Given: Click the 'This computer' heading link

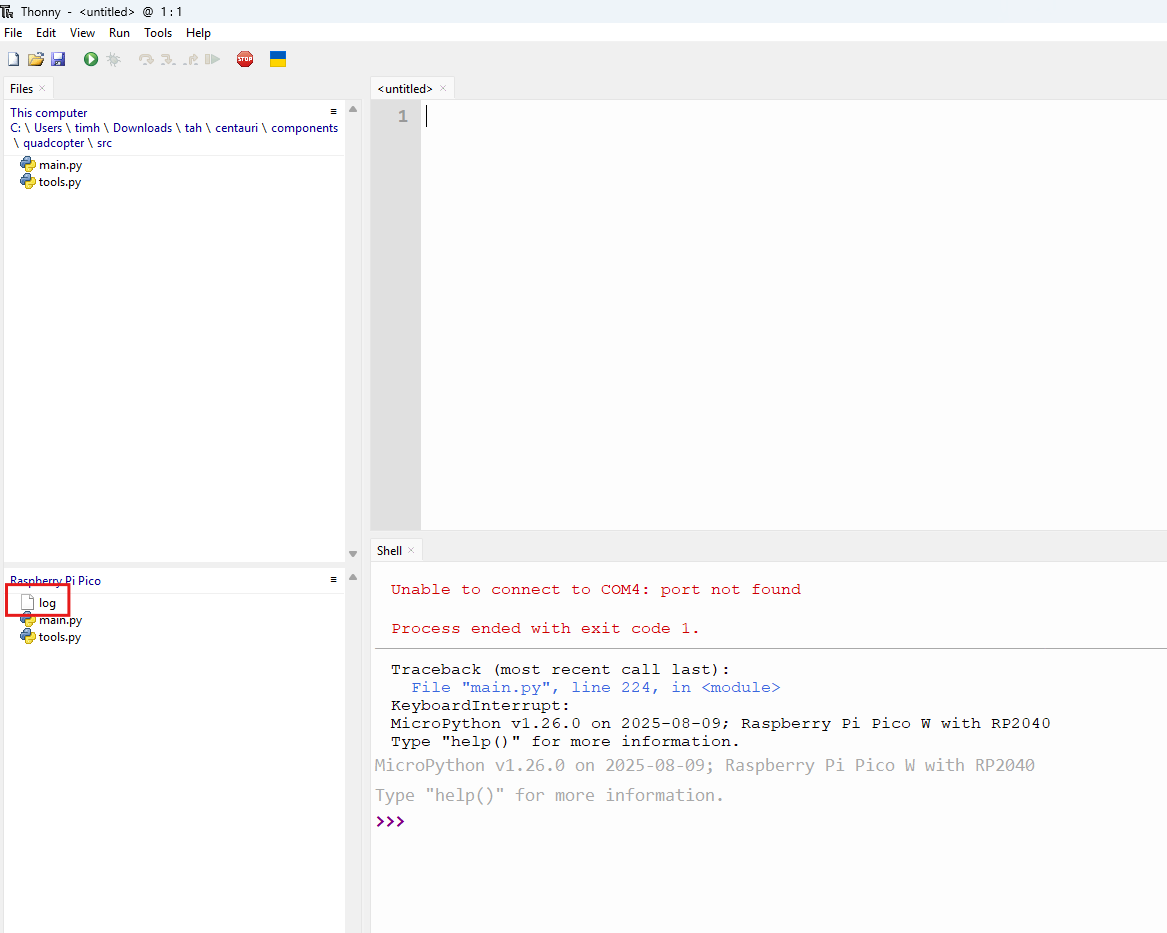Looking at the screenshot, I should coord(48,113).
